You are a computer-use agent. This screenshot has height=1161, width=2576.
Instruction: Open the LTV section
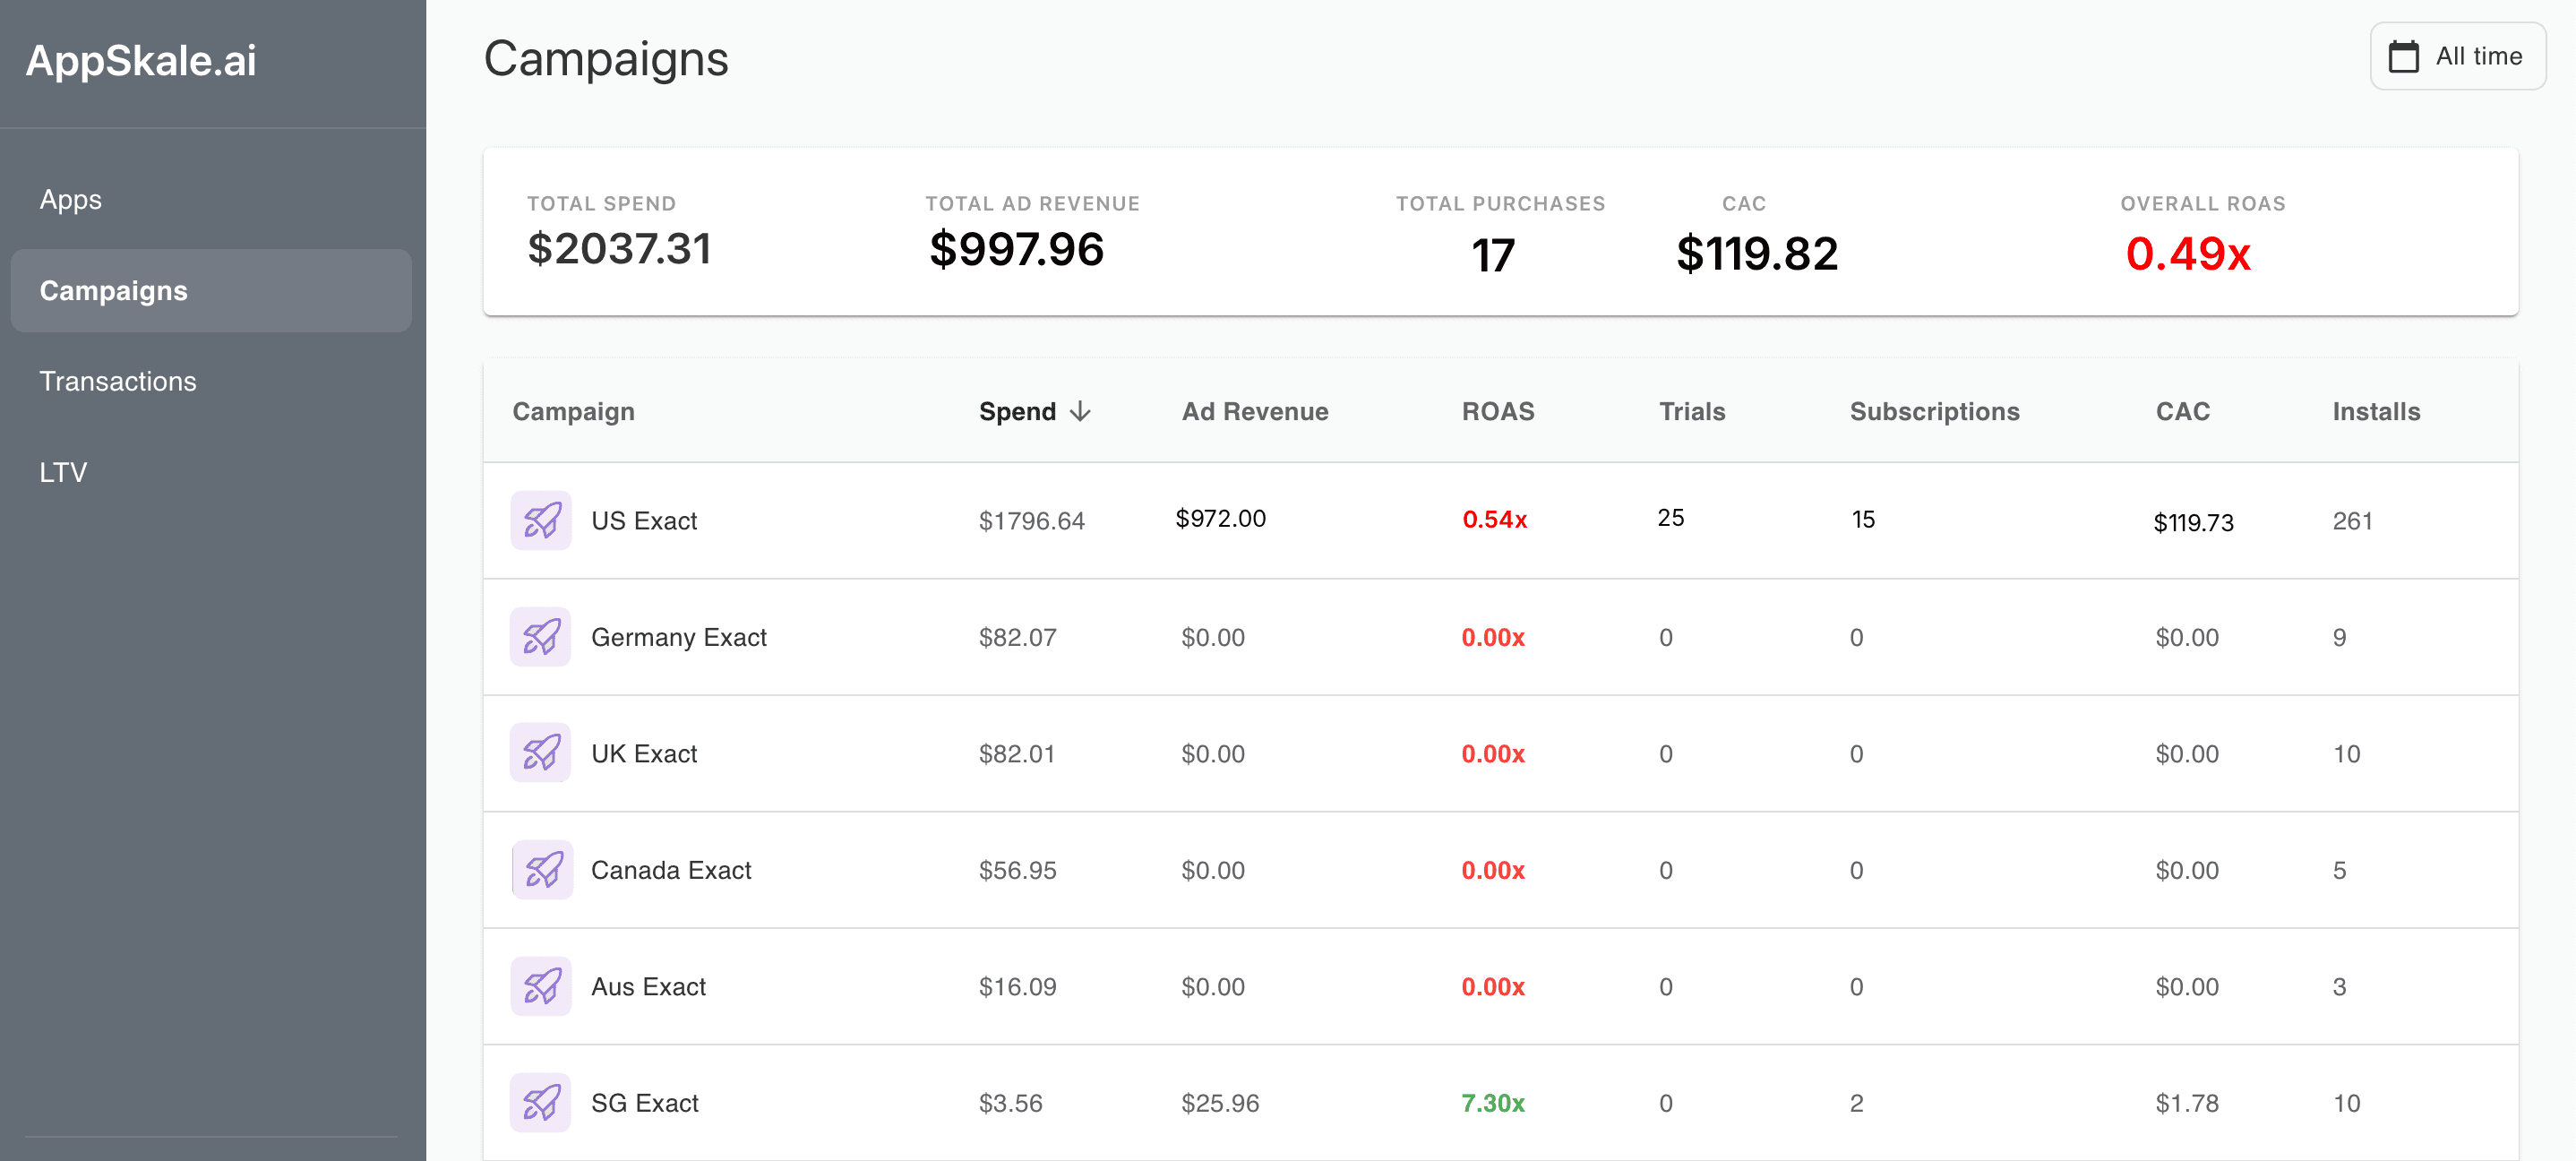point(64,471)
